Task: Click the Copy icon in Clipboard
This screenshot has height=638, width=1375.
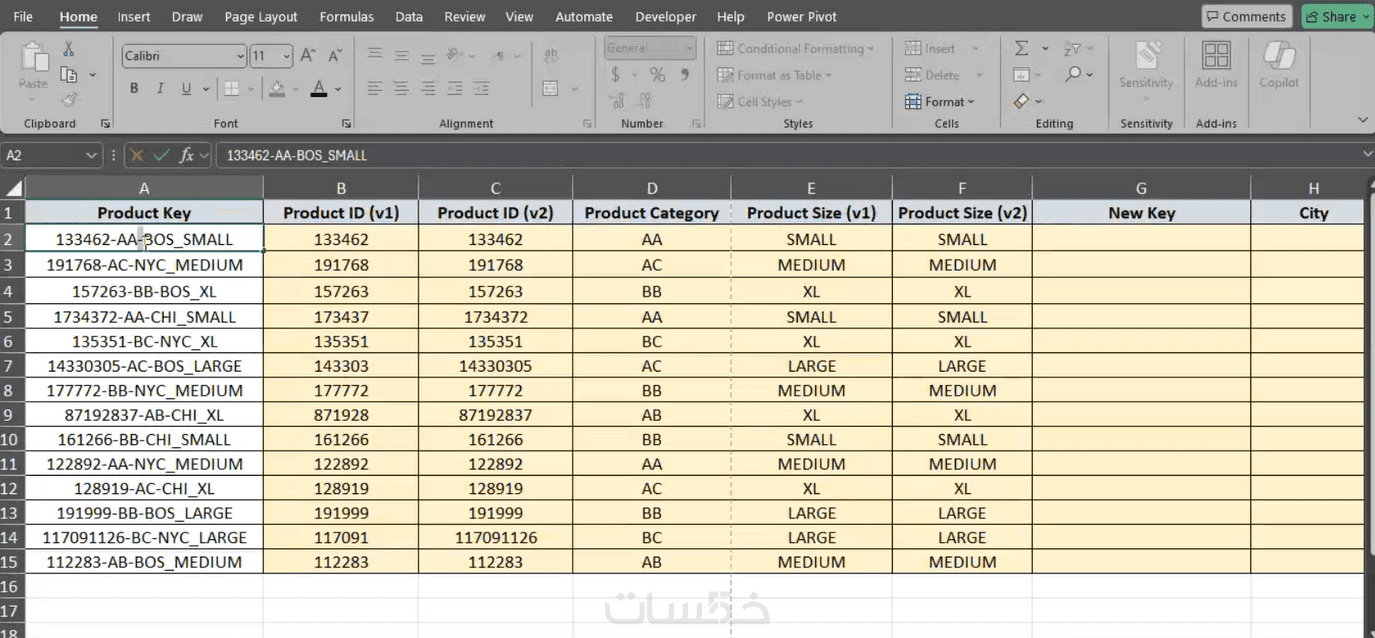Action: click(69, 75)
